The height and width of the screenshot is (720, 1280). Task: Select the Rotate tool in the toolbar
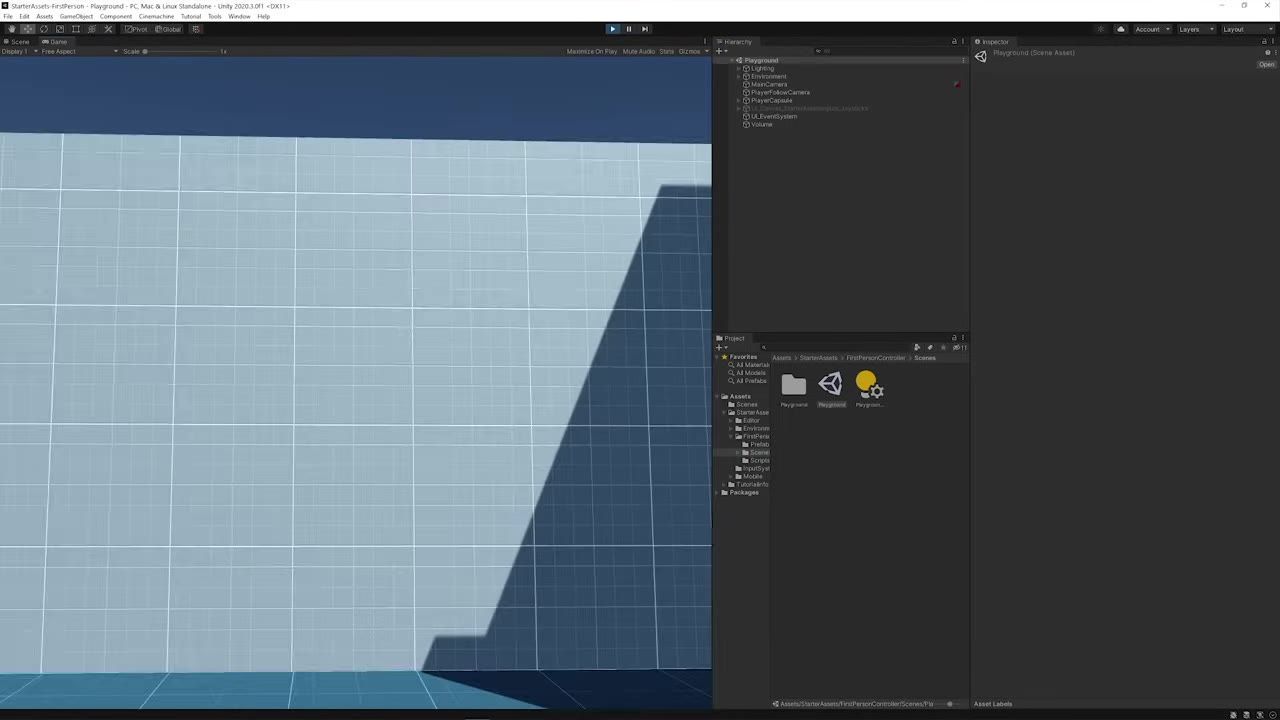click(x=44, y=29)
